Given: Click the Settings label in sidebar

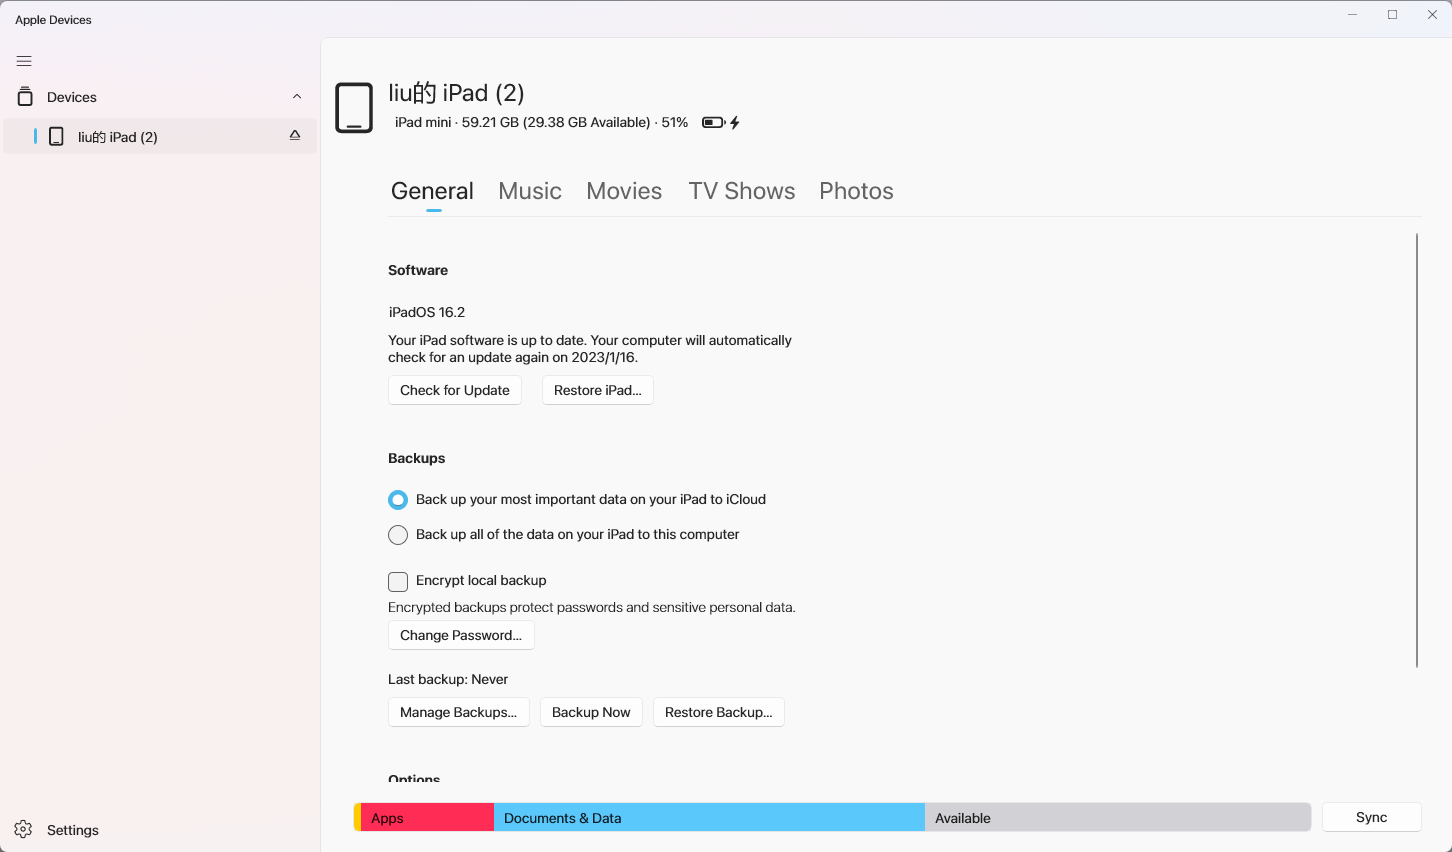Looking at the screenshot, I should tap(73, 830).
